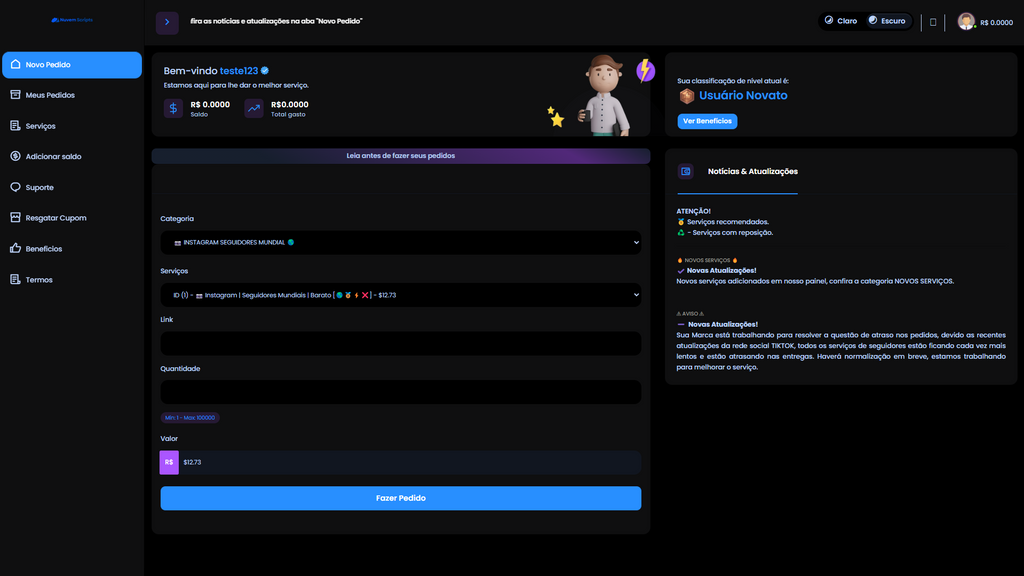
Task: Click the sidebar expand arrow icon
Action: click(167, 23)
